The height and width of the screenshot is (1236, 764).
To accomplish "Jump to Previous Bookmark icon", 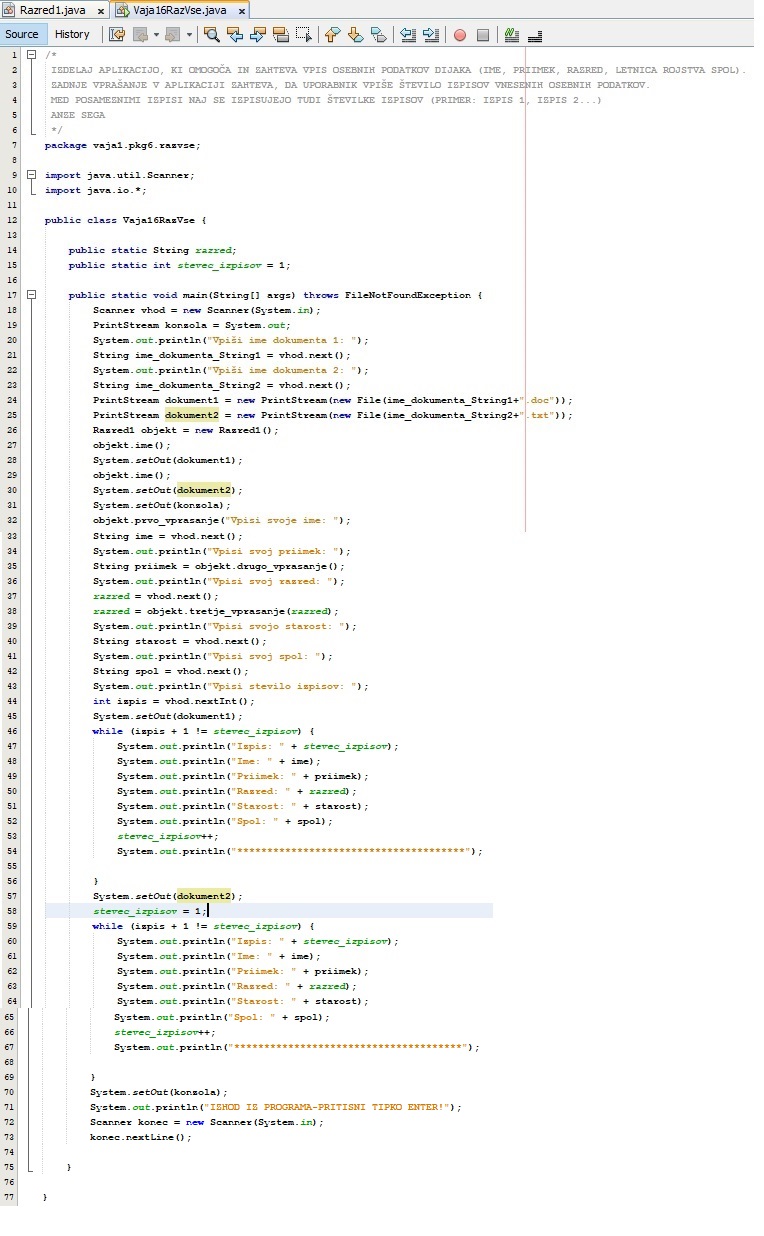I will pos(333,34).
